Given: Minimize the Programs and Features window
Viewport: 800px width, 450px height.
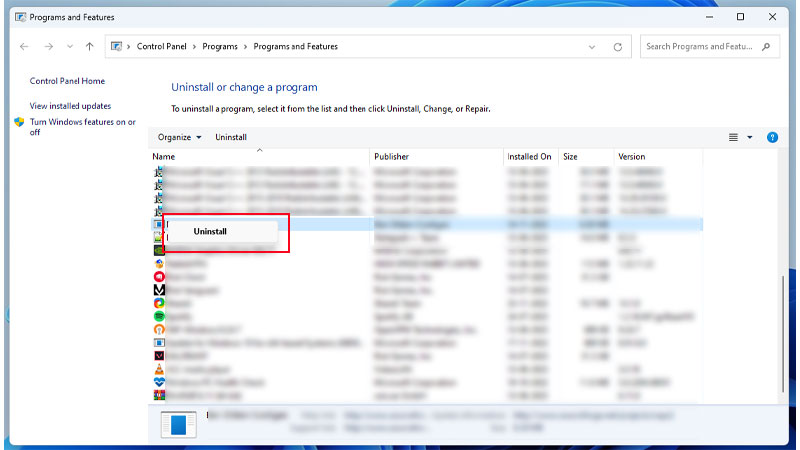Looking at the screenshot, I should [x=709, y=17].
